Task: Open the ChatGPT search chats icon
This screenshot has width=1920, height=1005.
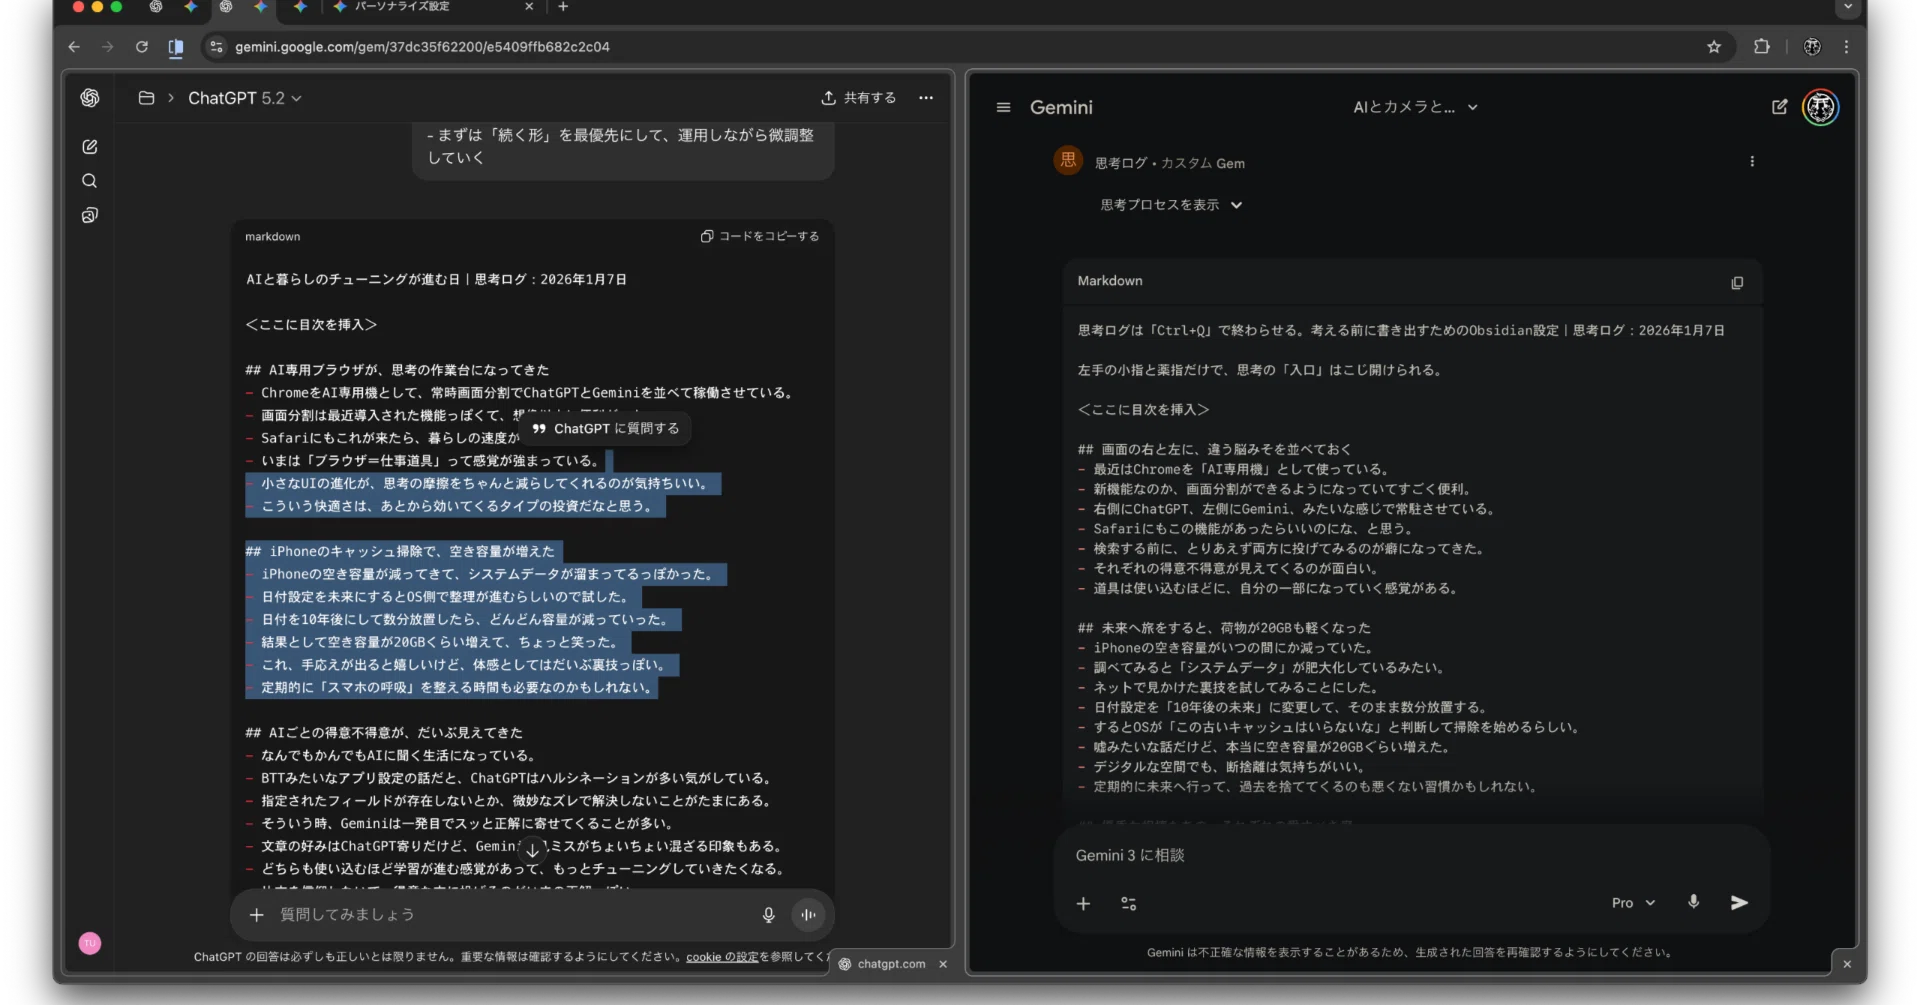Action: pyautogui.click(x=90, y=181)
